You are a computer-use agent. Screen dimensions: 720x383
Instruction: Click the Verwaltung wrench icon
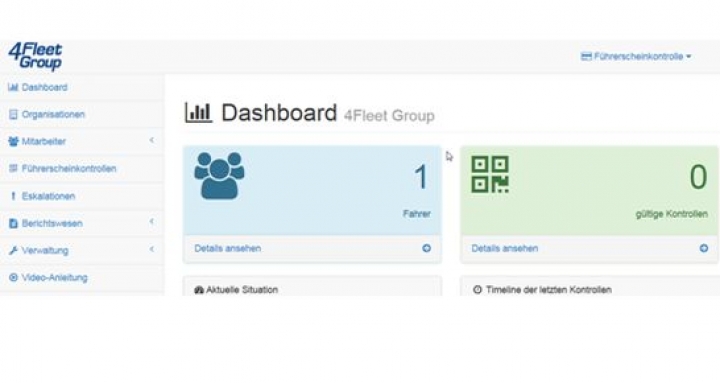coord(13,250)
